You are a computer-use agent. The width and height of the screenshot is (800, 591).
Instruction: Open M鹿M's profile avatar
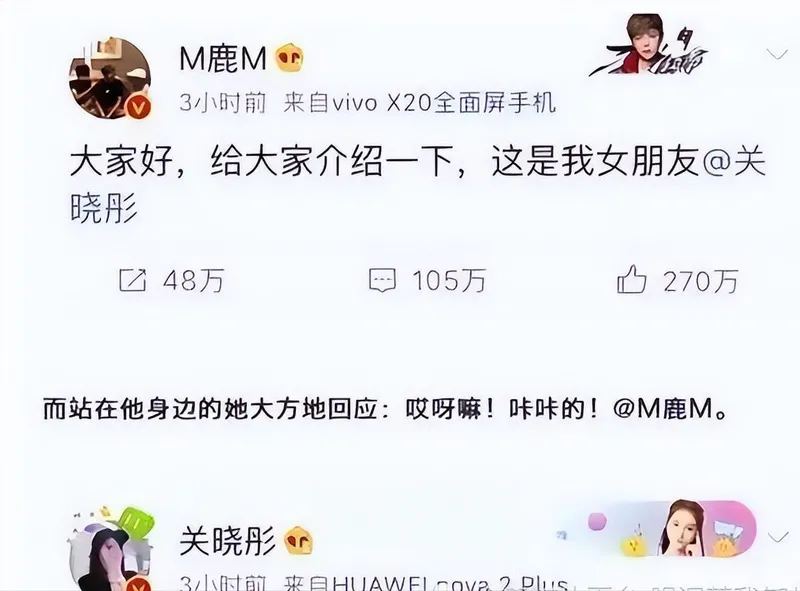110,78
